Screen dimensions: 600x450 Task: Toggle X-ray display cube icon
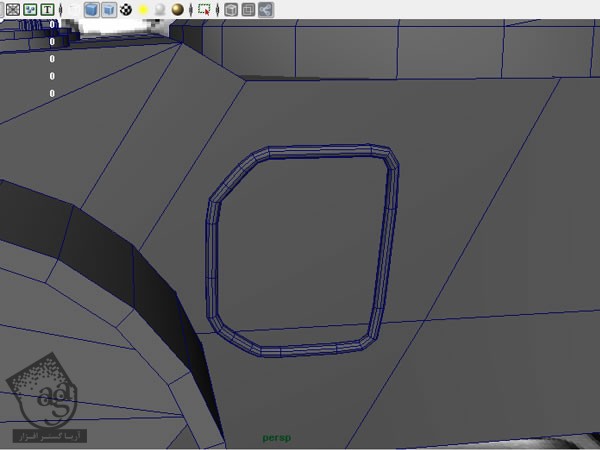click(x=230, y=9)
